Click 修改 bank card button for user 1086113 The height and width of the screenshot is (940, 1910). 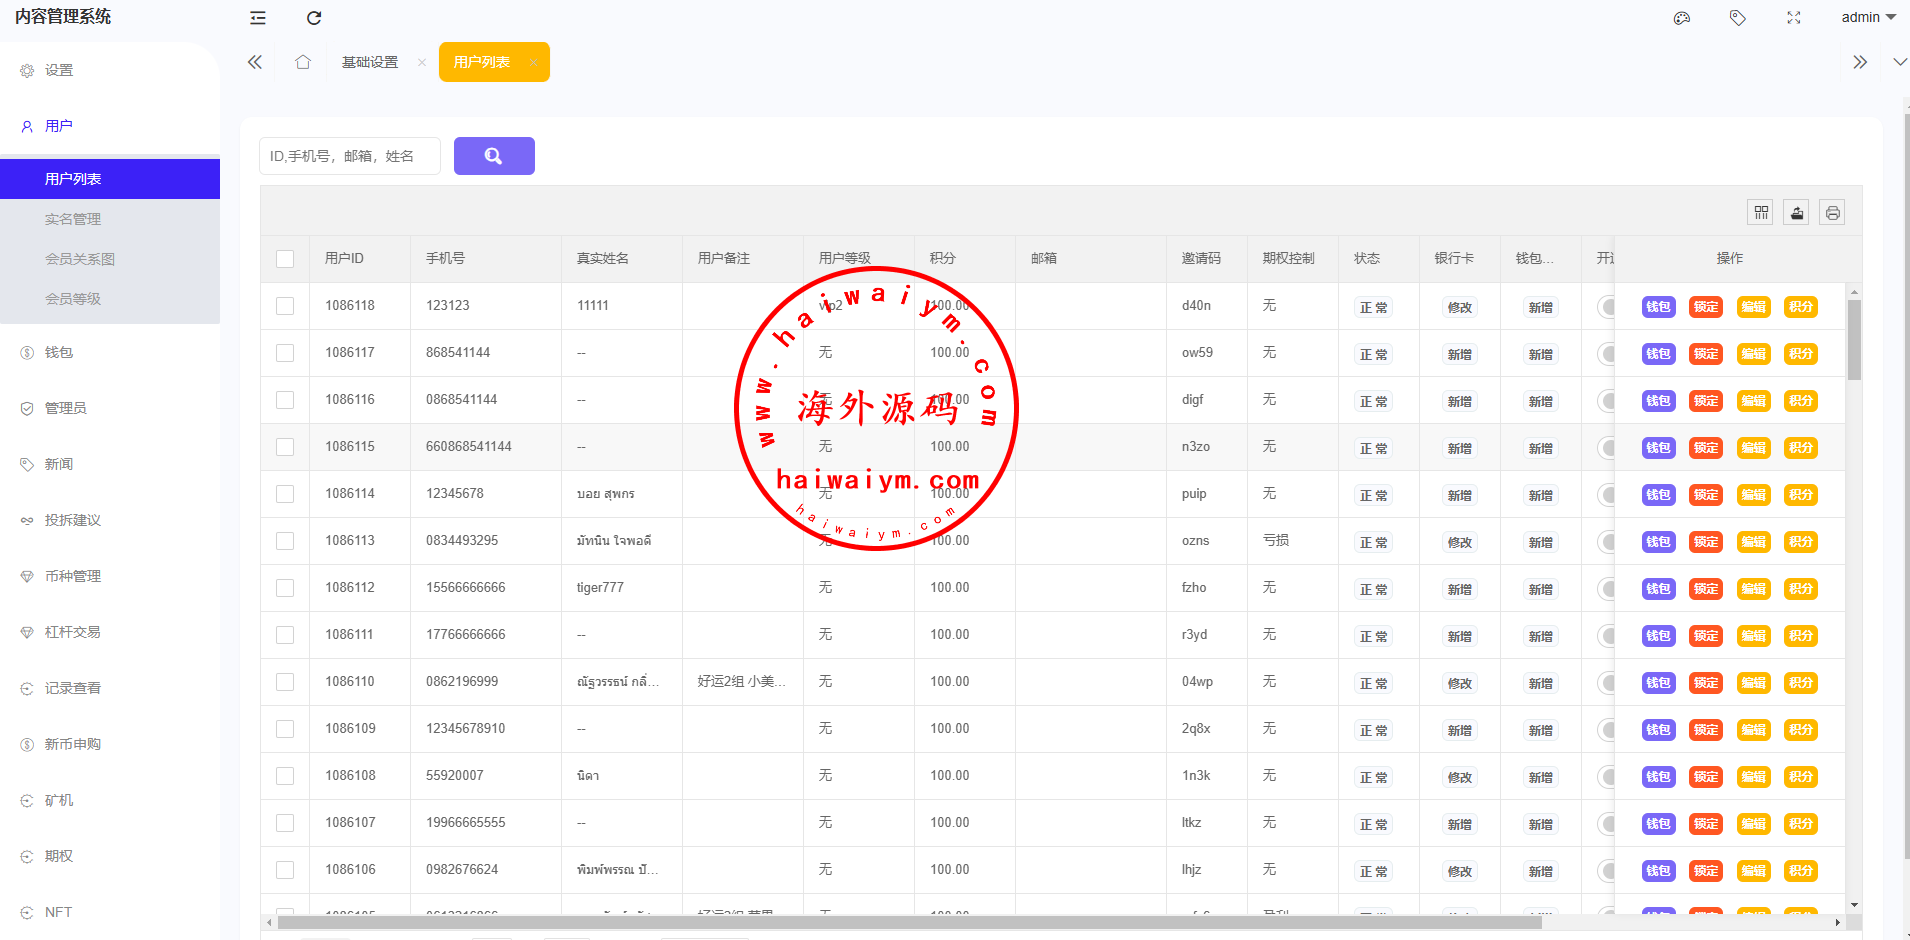pos(1459,542)
